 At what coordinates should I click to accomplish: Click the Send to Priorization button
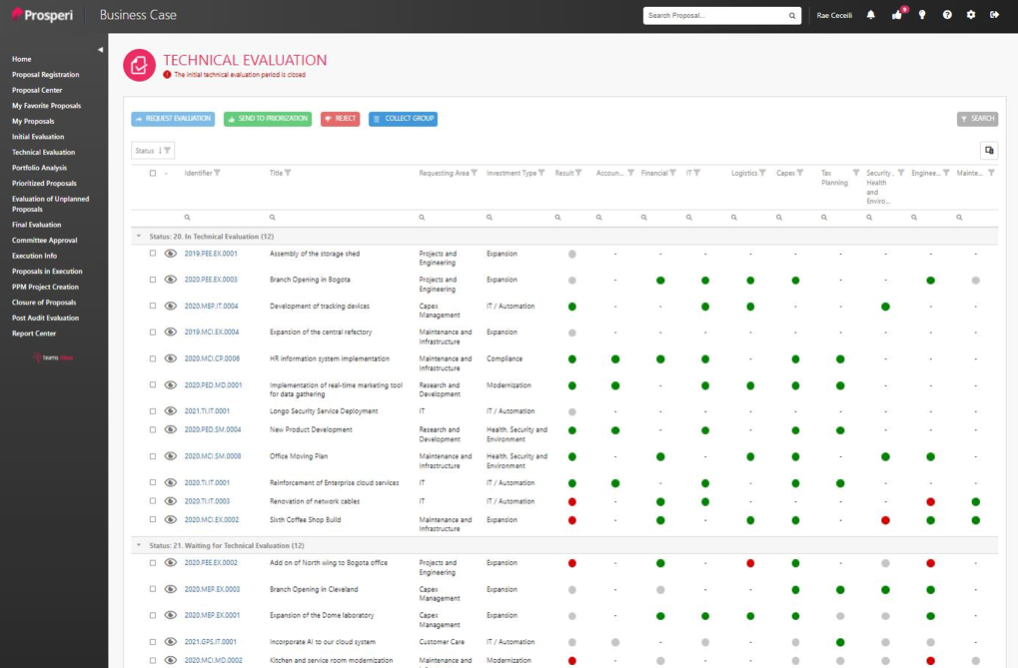click(x=267, y=119)
